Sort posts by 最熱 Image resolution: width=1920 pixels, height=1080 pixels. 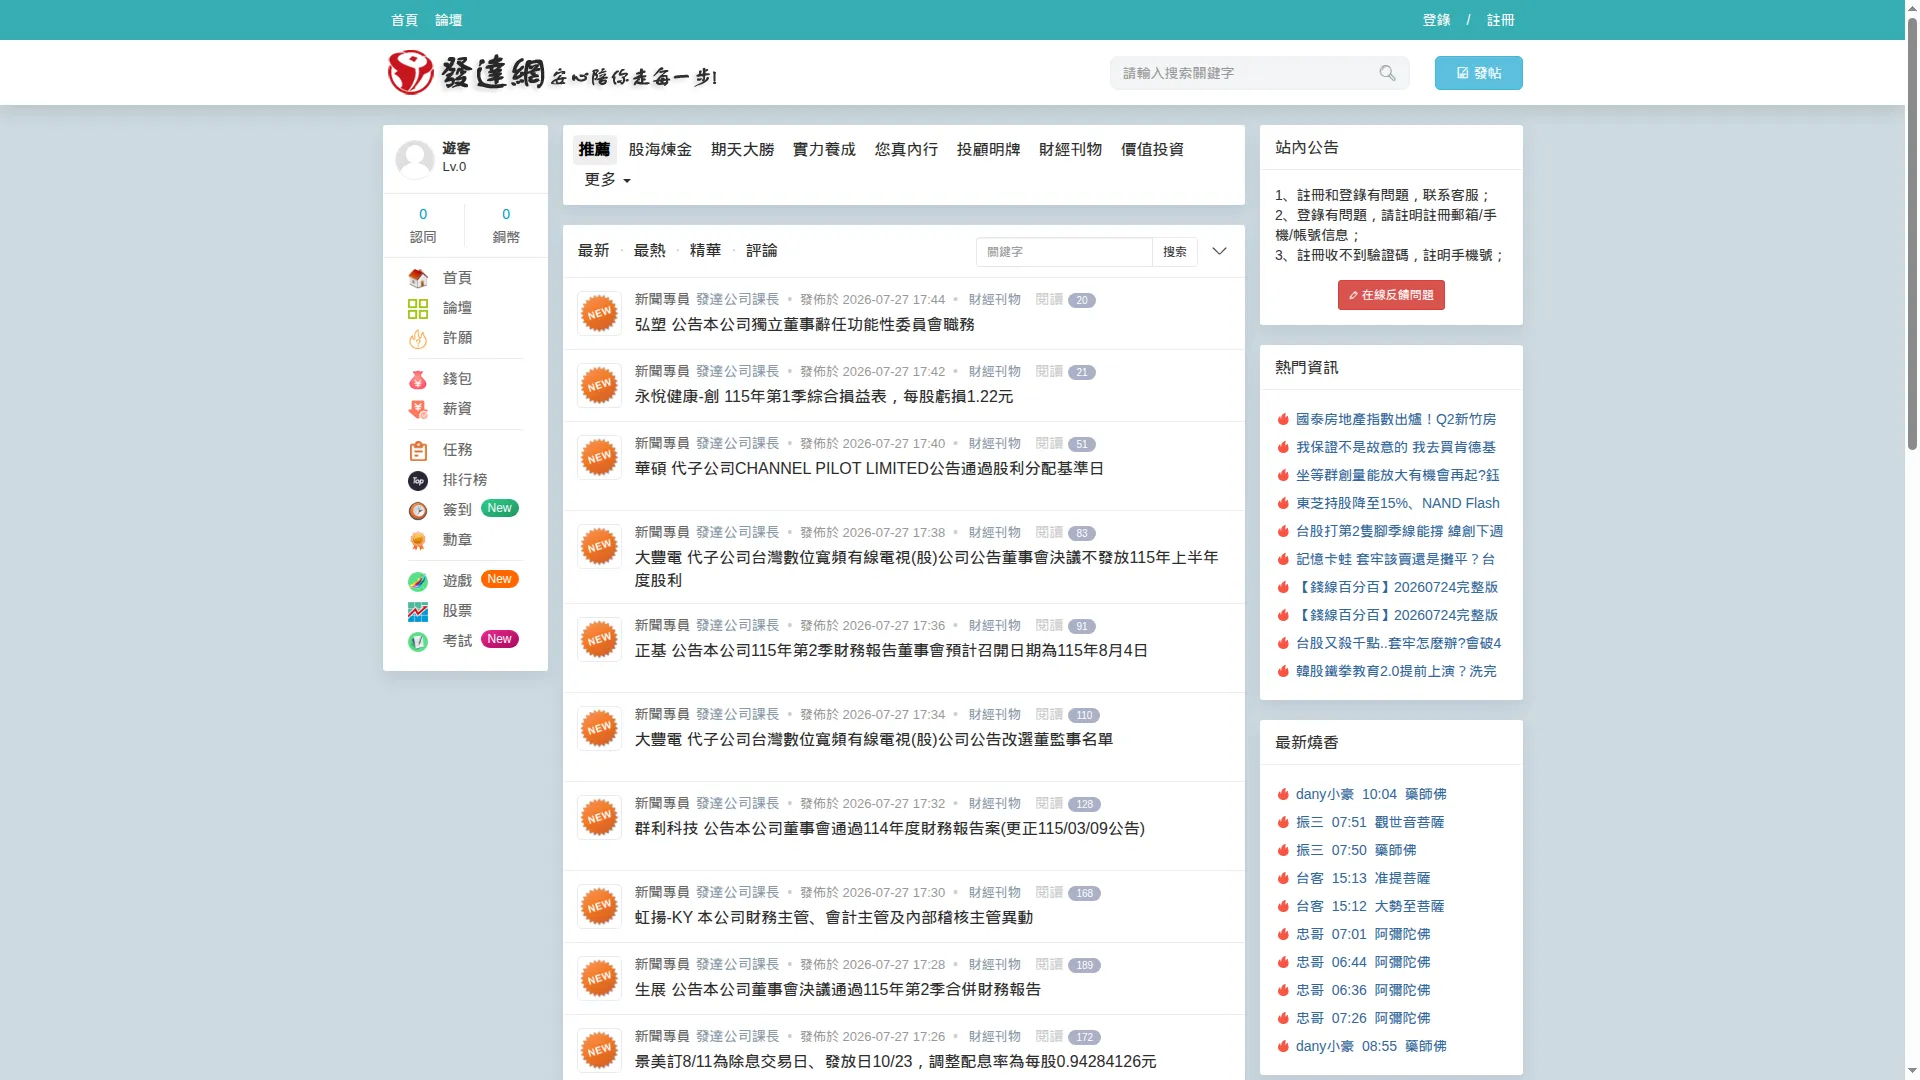649,251
